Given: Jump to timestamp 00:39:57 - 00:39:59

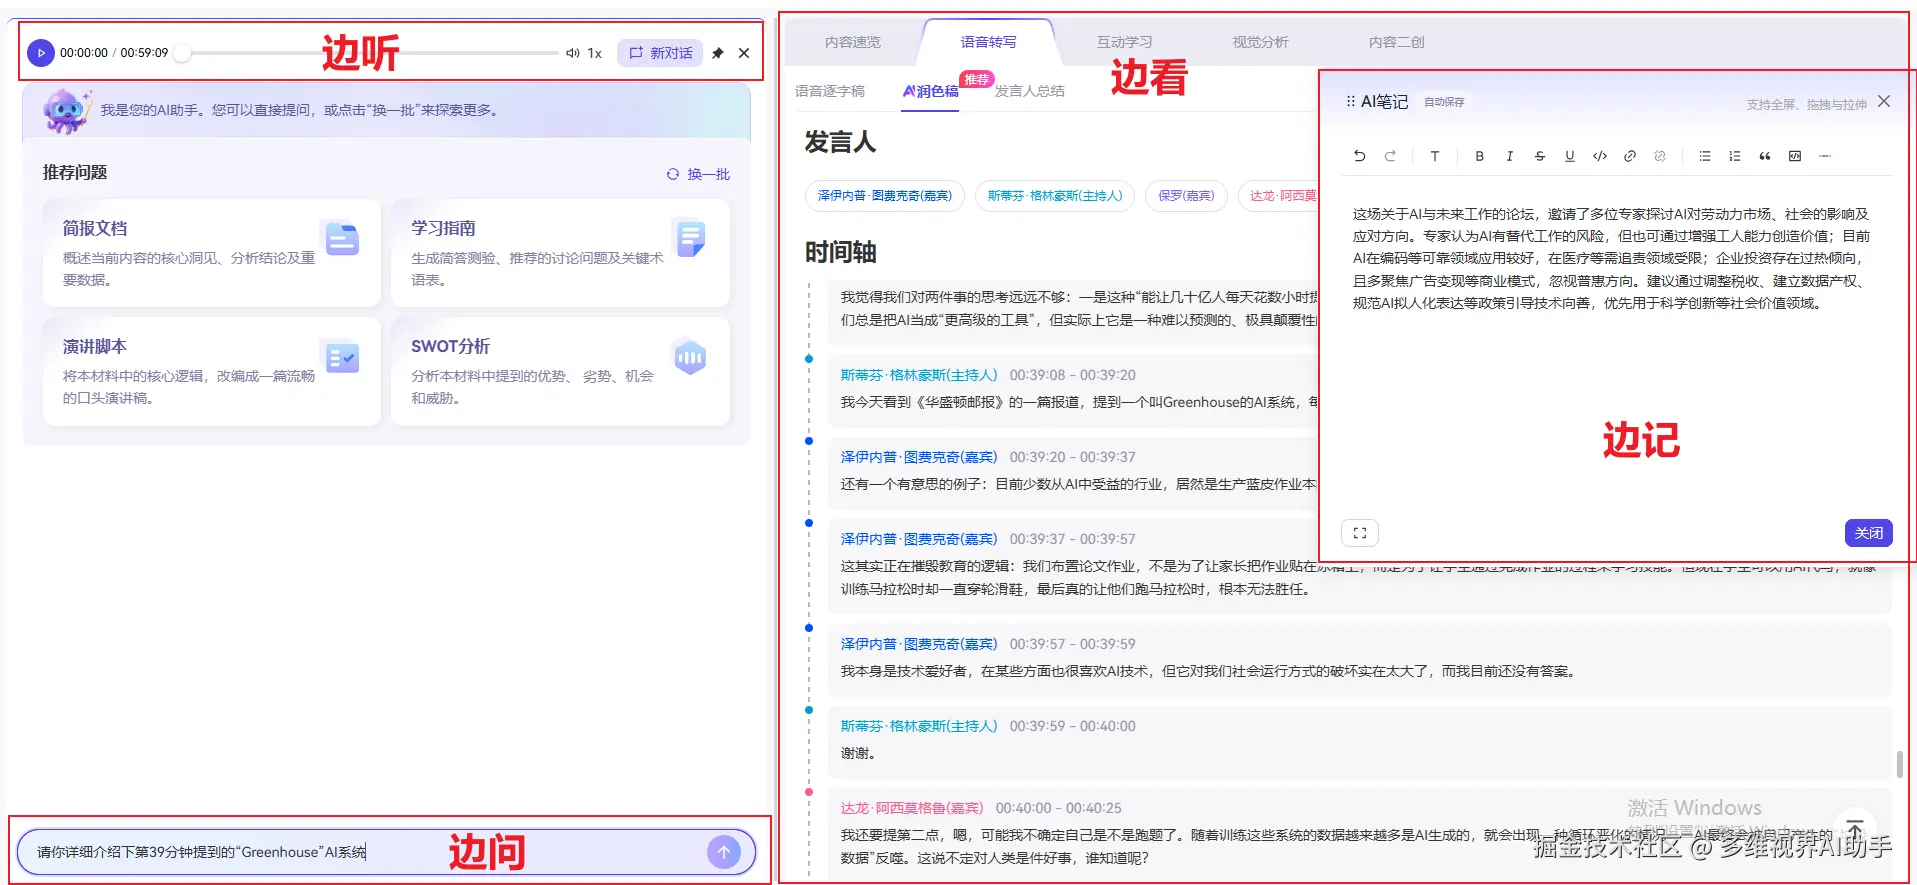Looking at the screenshot, I should pos(1072,644).
